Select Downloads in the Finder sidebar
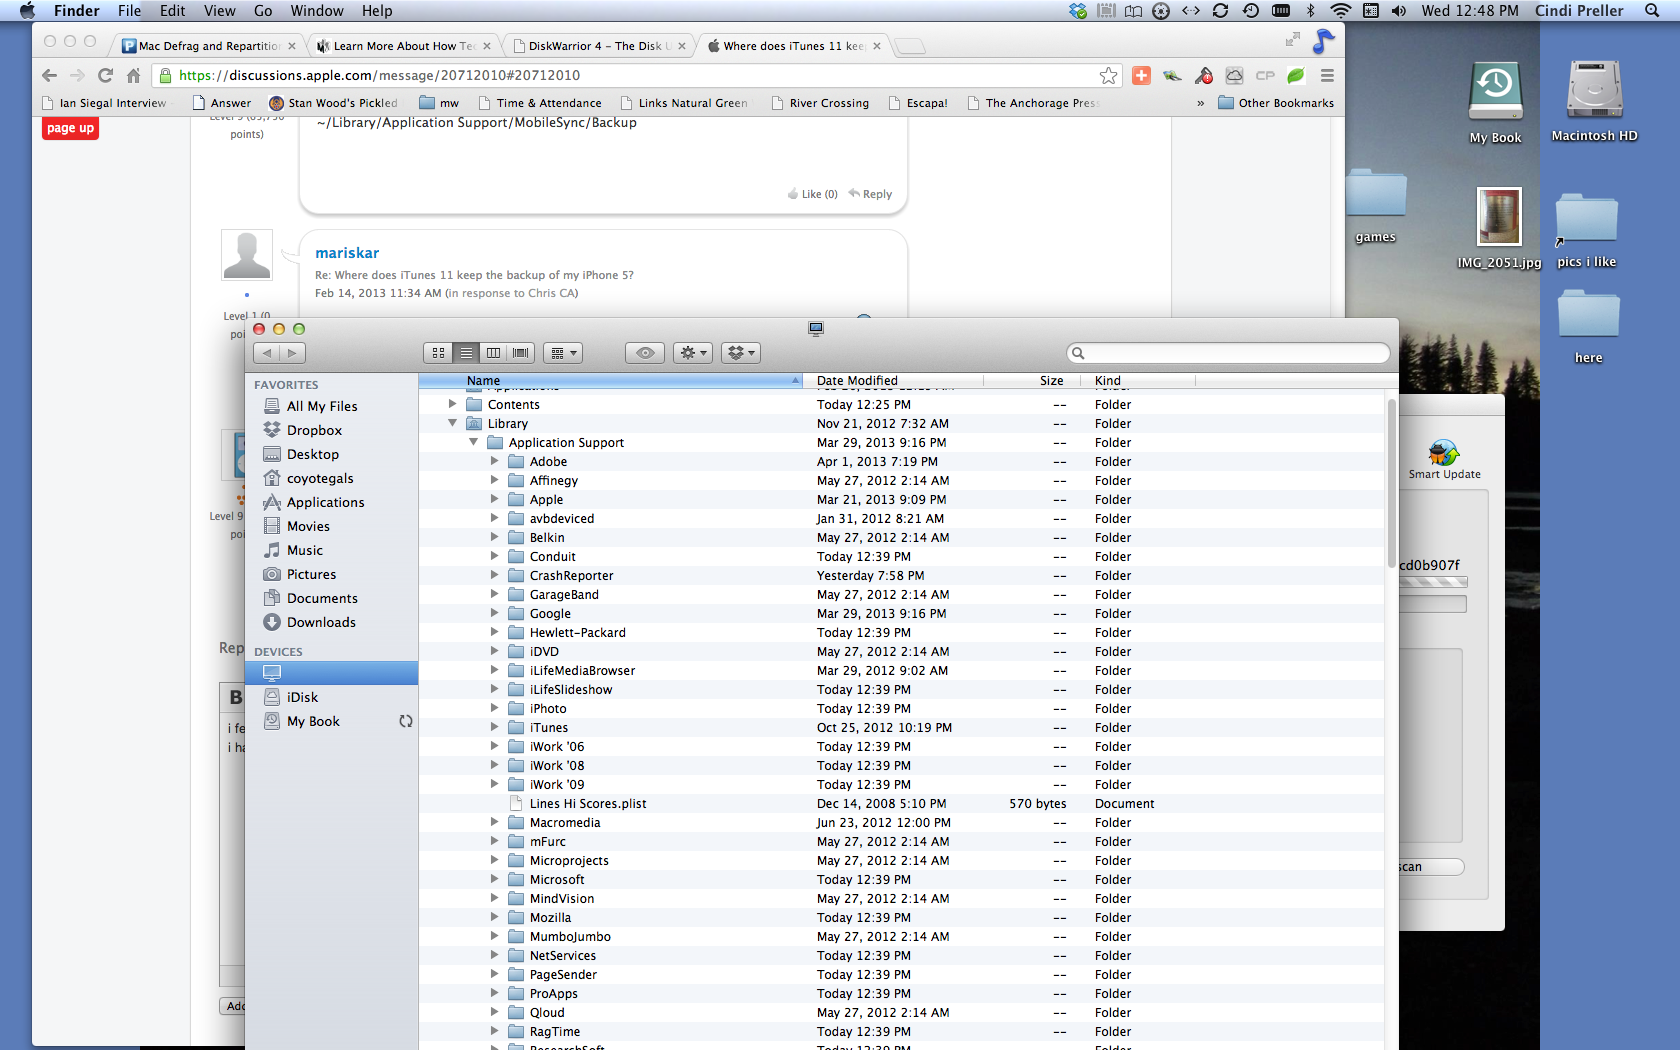Image resolution: width=1680 pixels, height=1050 pixels. click(321, 622)
